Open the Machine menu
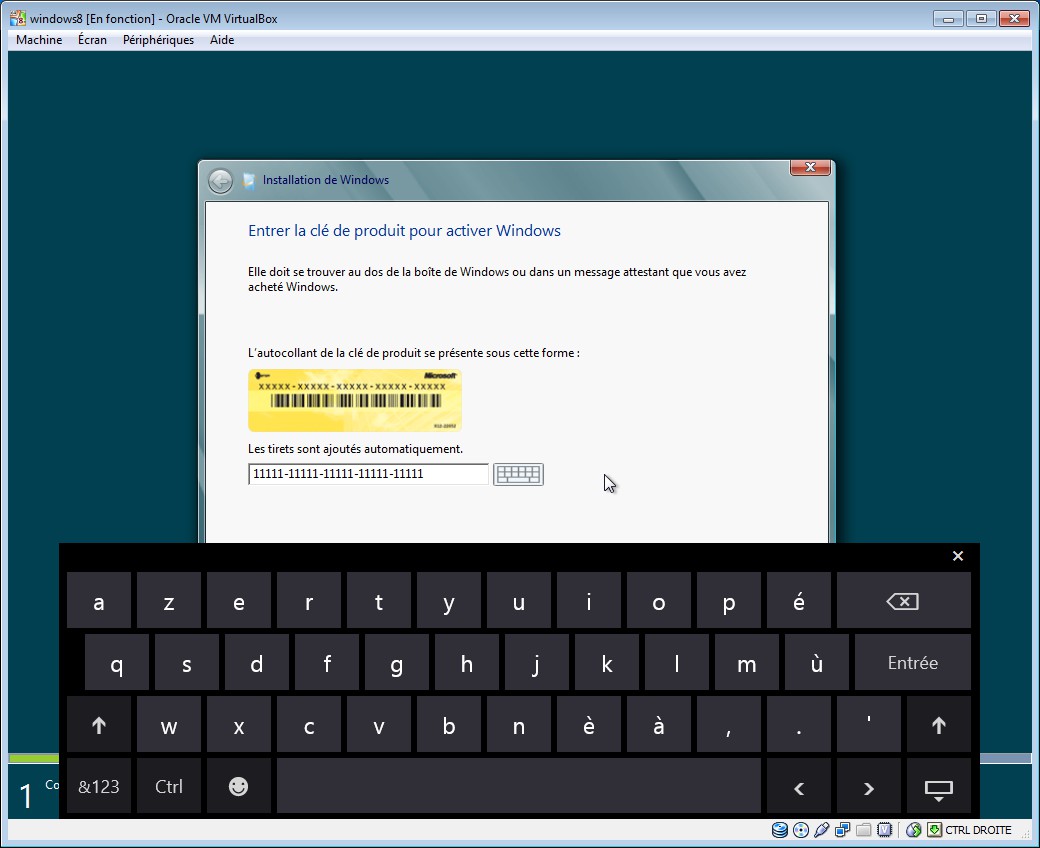 tap(38, 40)
